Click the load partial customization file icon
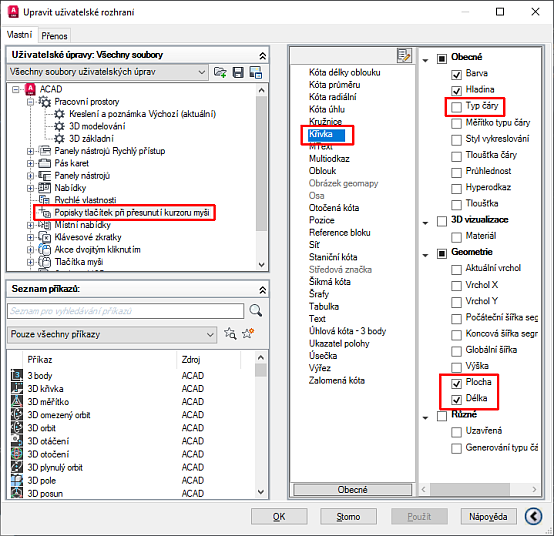The image size is (554, 536). click(220, 72)
